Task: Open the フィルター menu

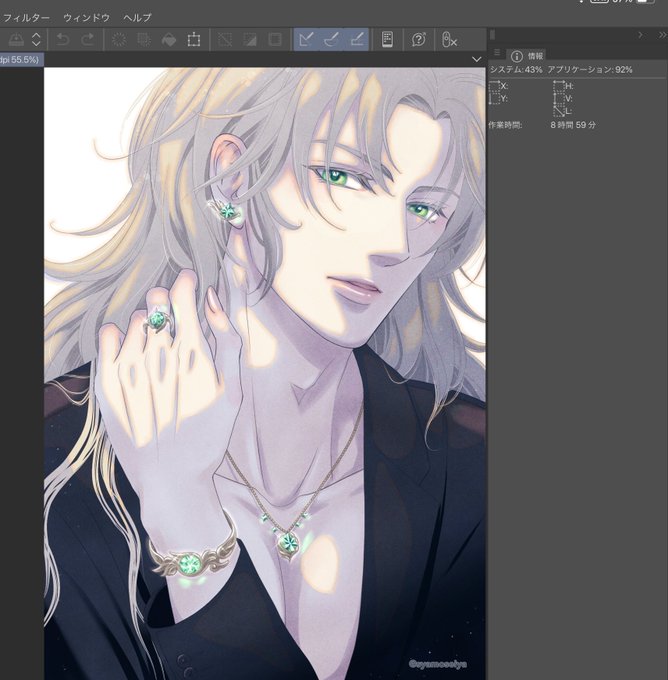Action: (26, 18)
